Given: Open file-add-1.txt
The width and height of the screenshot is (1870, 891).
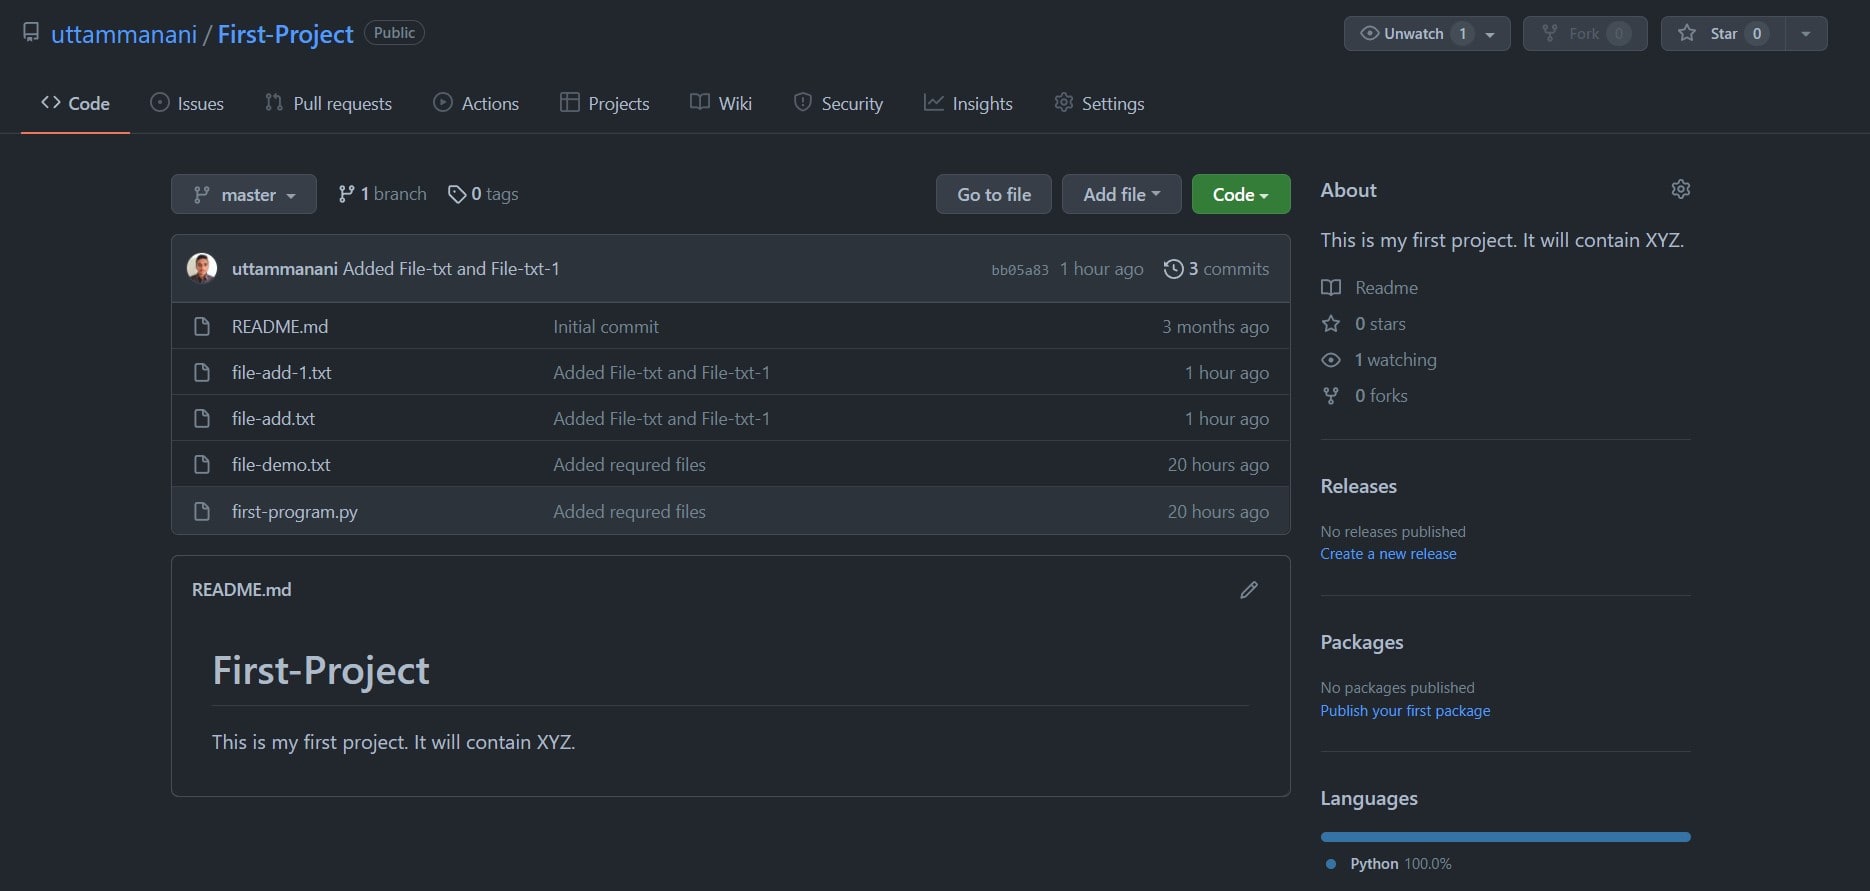Looking at the screenshot, I should (x=281, y=372).
